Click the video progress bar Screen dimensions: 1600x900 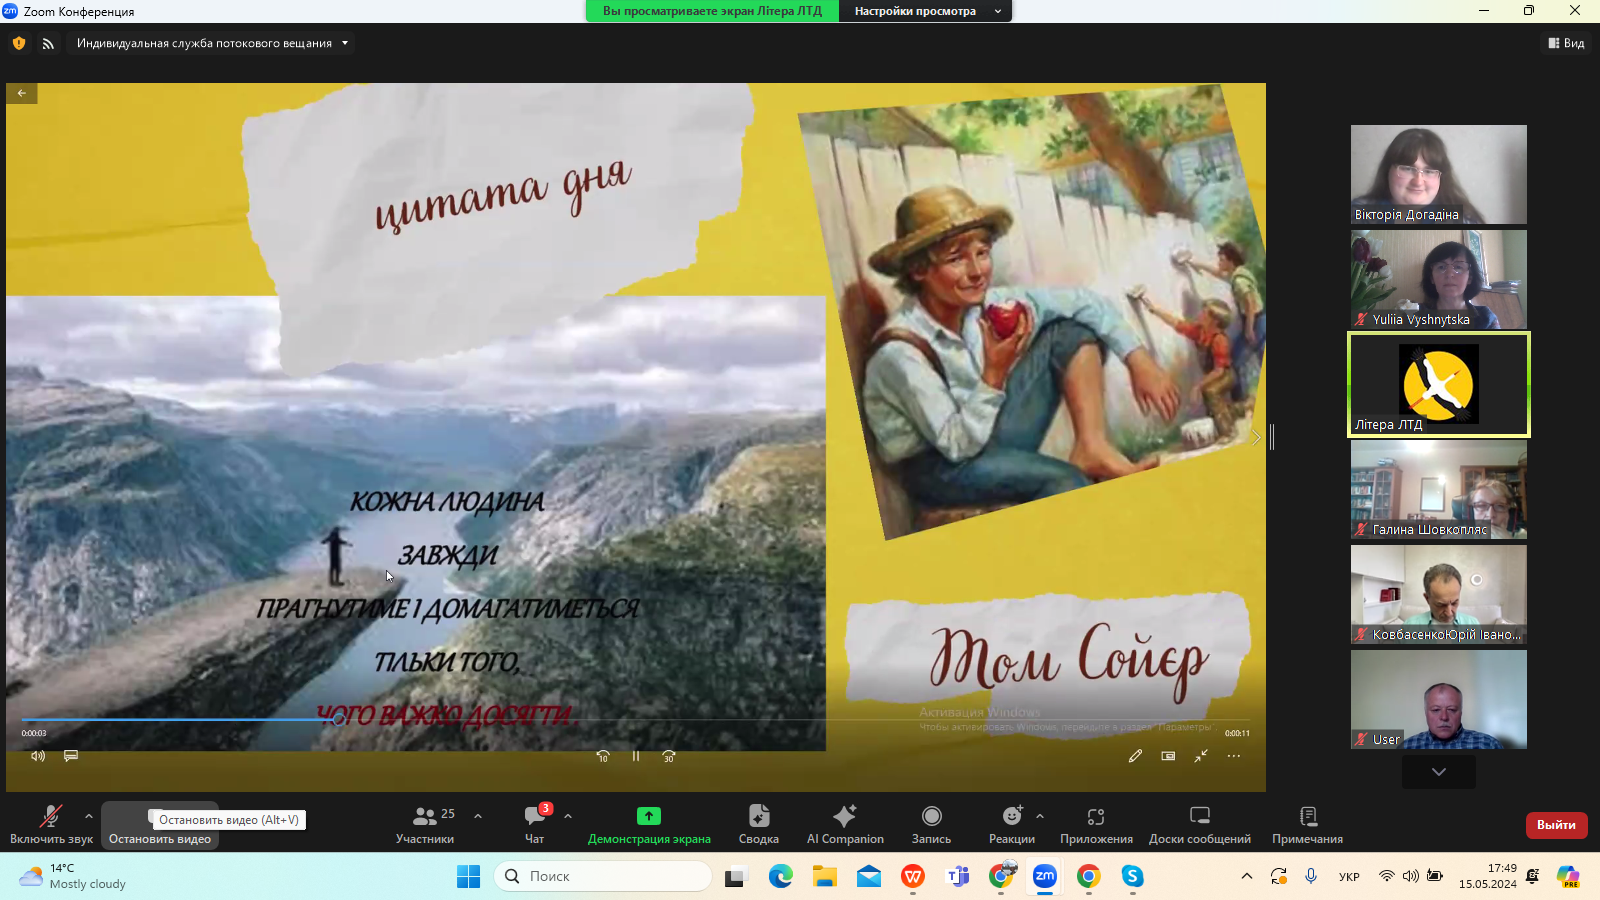(600, 719)
